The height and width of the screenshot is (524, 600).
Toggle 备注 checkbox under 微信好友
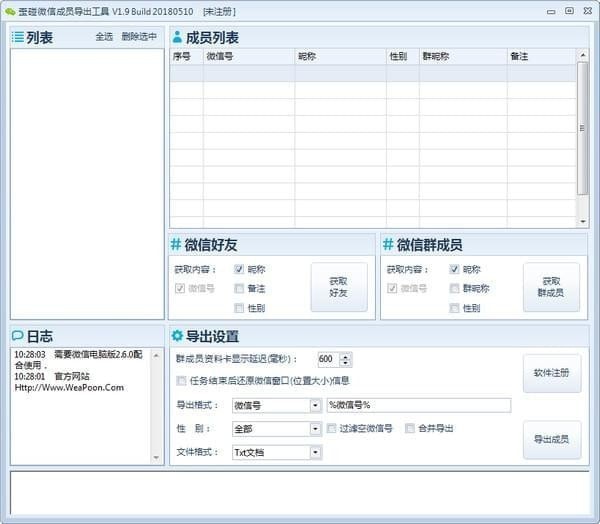click(240, 288)
